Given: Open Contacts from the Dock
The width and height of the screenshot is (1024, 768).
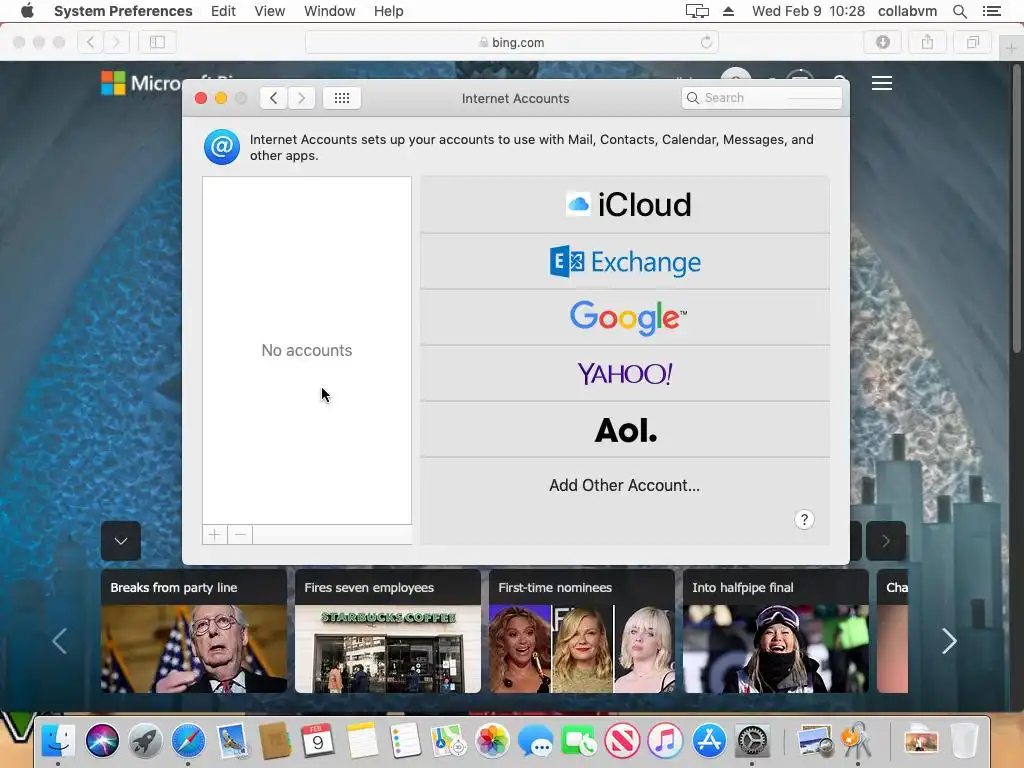Looking at the screenshot, I should pos(275,741).
